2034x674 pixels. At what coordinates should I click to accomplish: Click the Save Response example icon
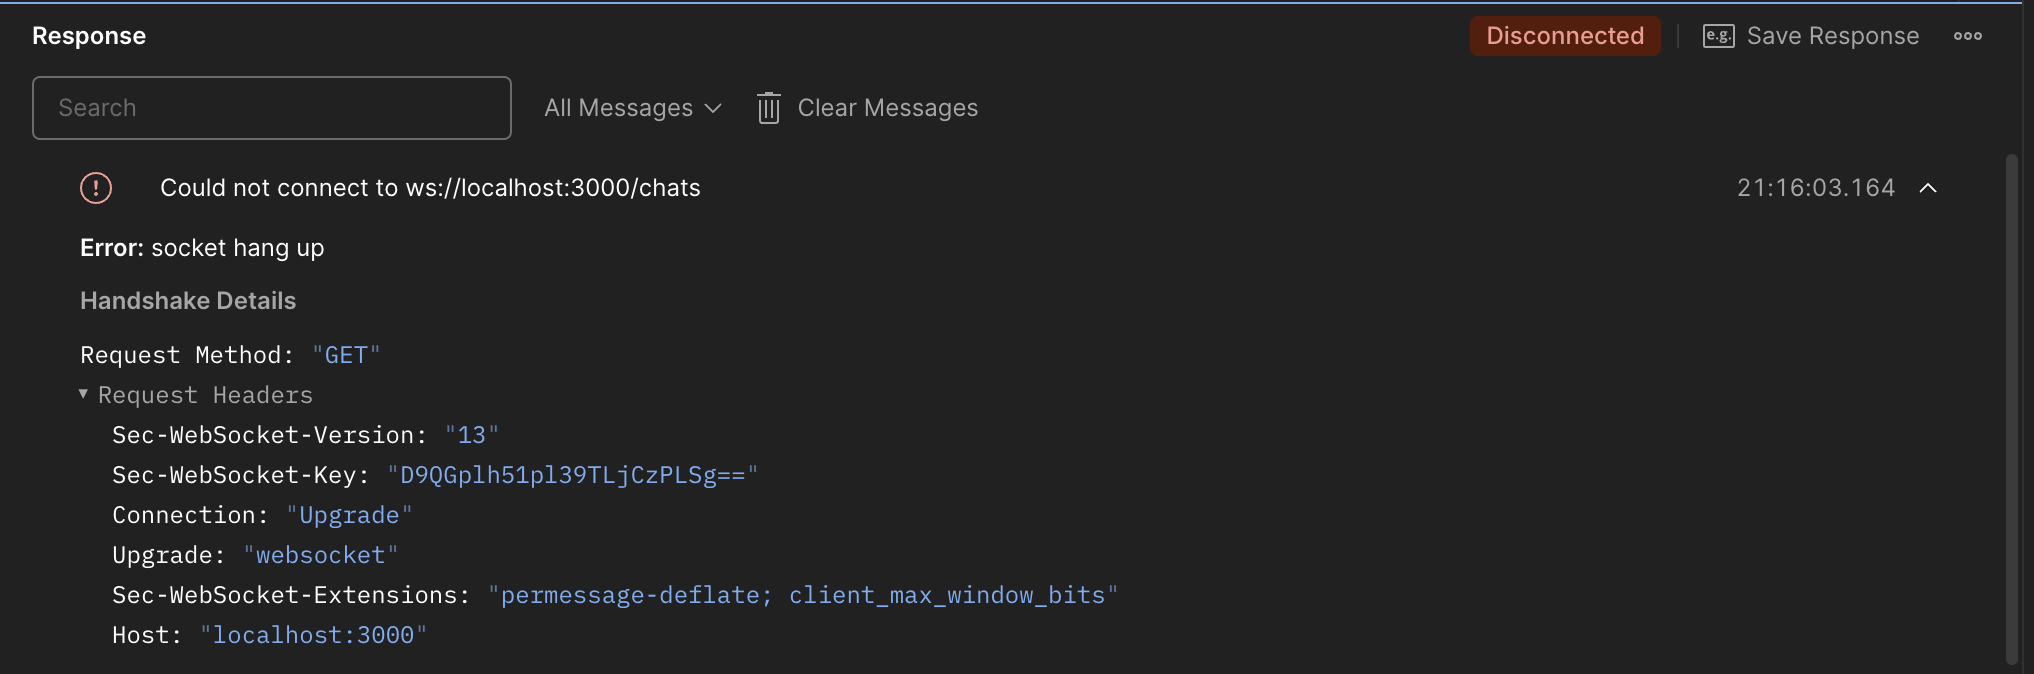1718,36
